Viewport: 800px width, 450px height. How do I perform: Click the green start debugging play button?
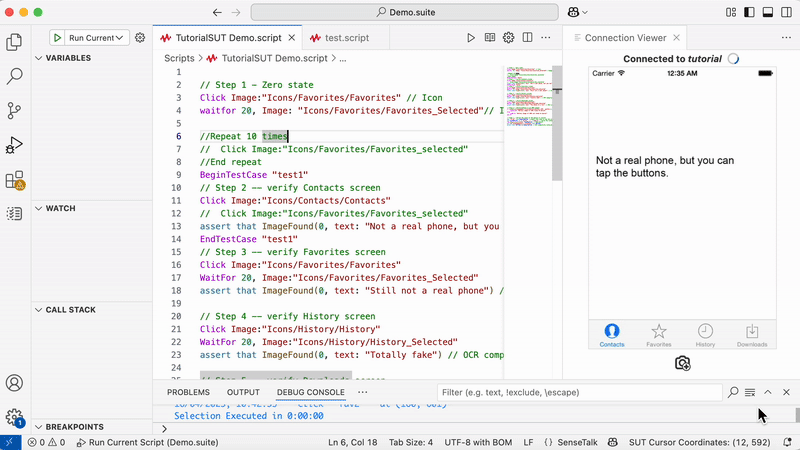click(x=59, y=38)
